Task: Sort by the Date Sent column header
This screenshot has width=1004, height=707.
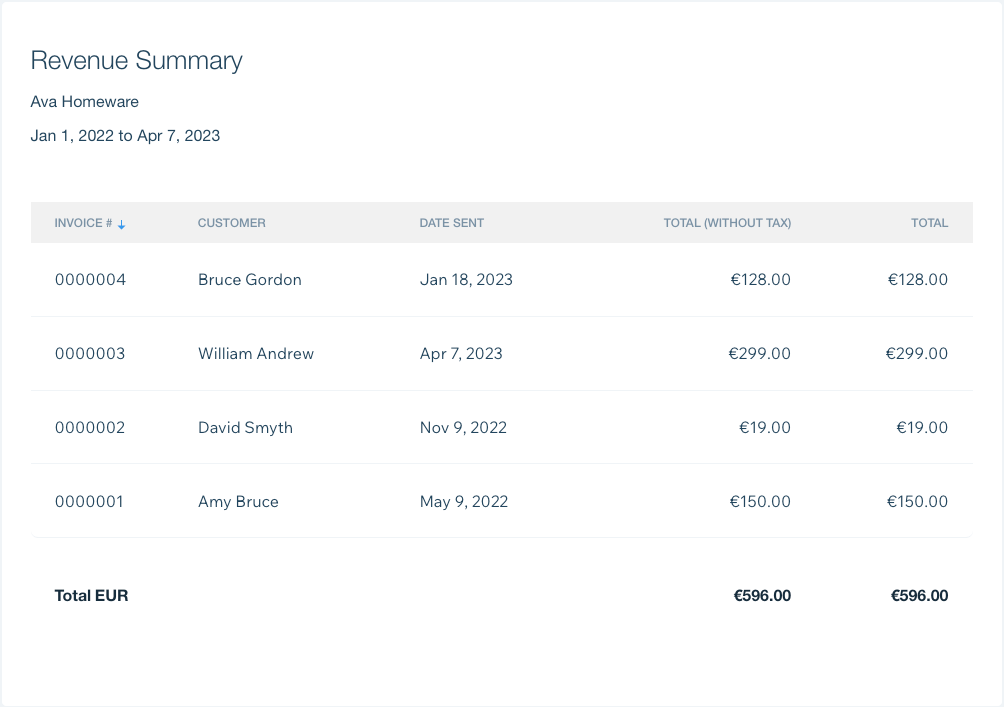Action: coord(451,223)
